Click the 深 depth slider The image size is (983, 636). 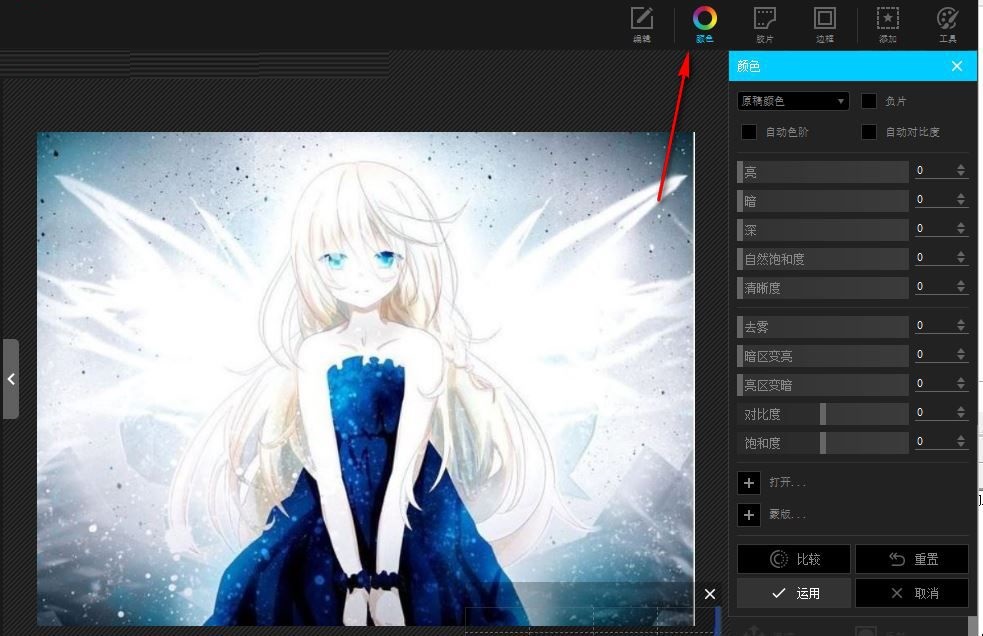pyautogui.click(x=823, y=230)
